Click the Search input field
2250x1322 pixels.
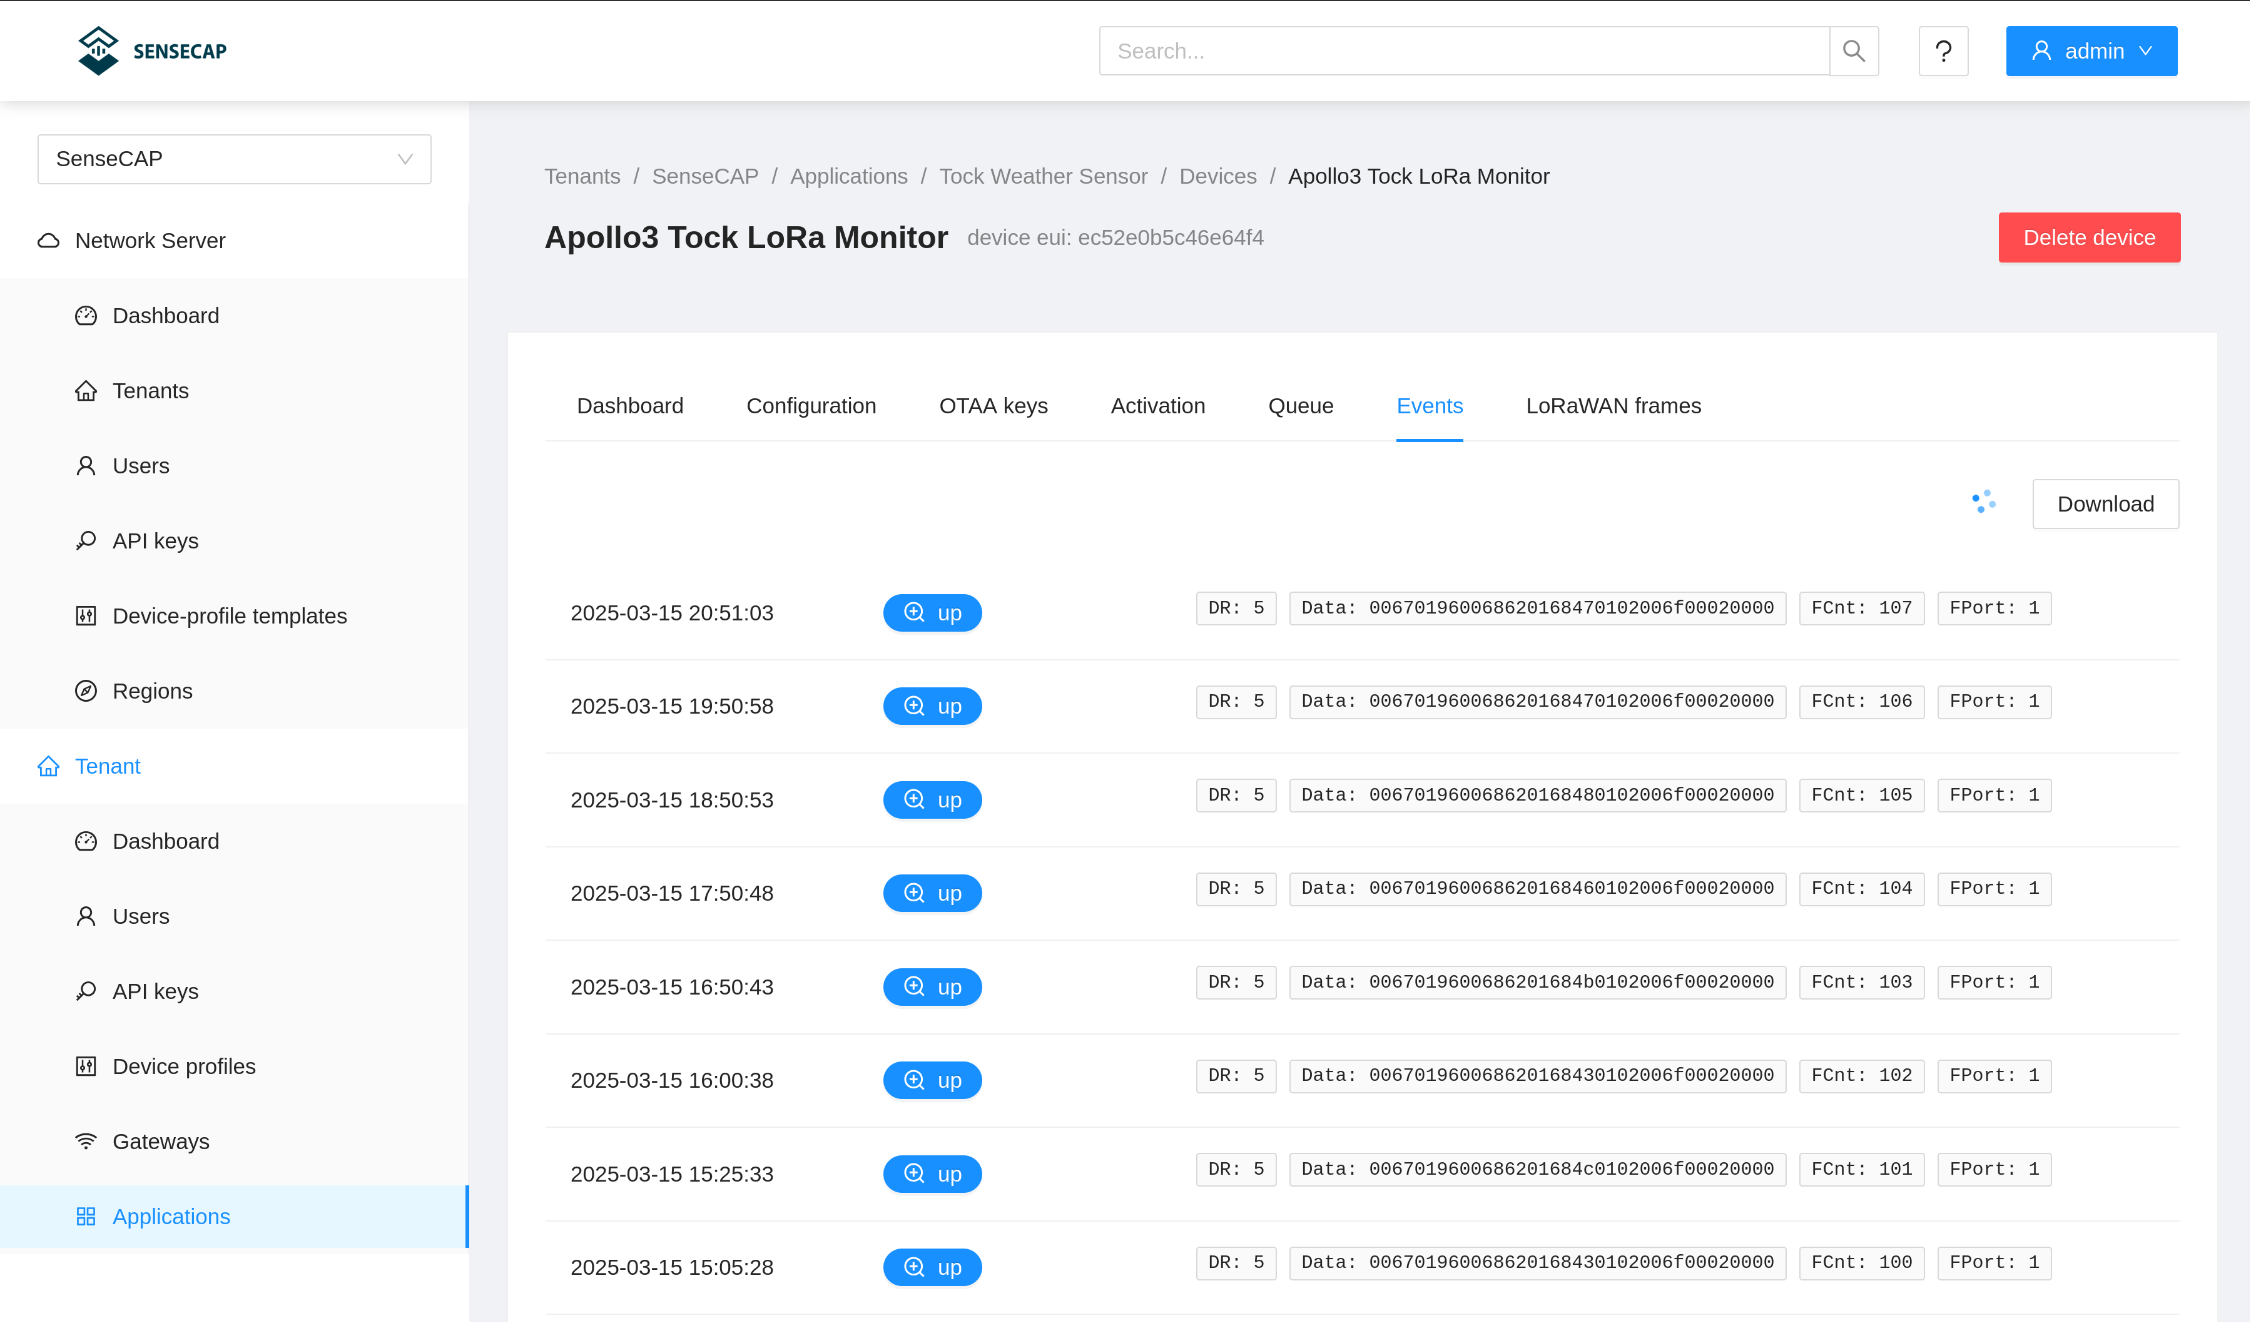pyautogui.click(x=1464, y=51)
